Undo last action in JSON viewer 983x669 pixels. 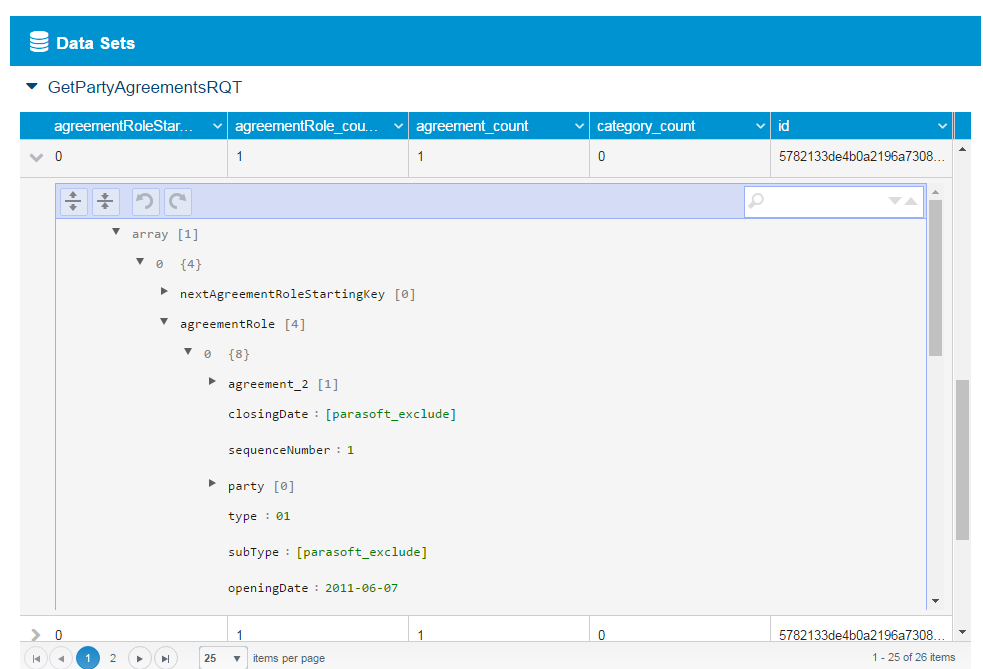click(x=145, y=201)
